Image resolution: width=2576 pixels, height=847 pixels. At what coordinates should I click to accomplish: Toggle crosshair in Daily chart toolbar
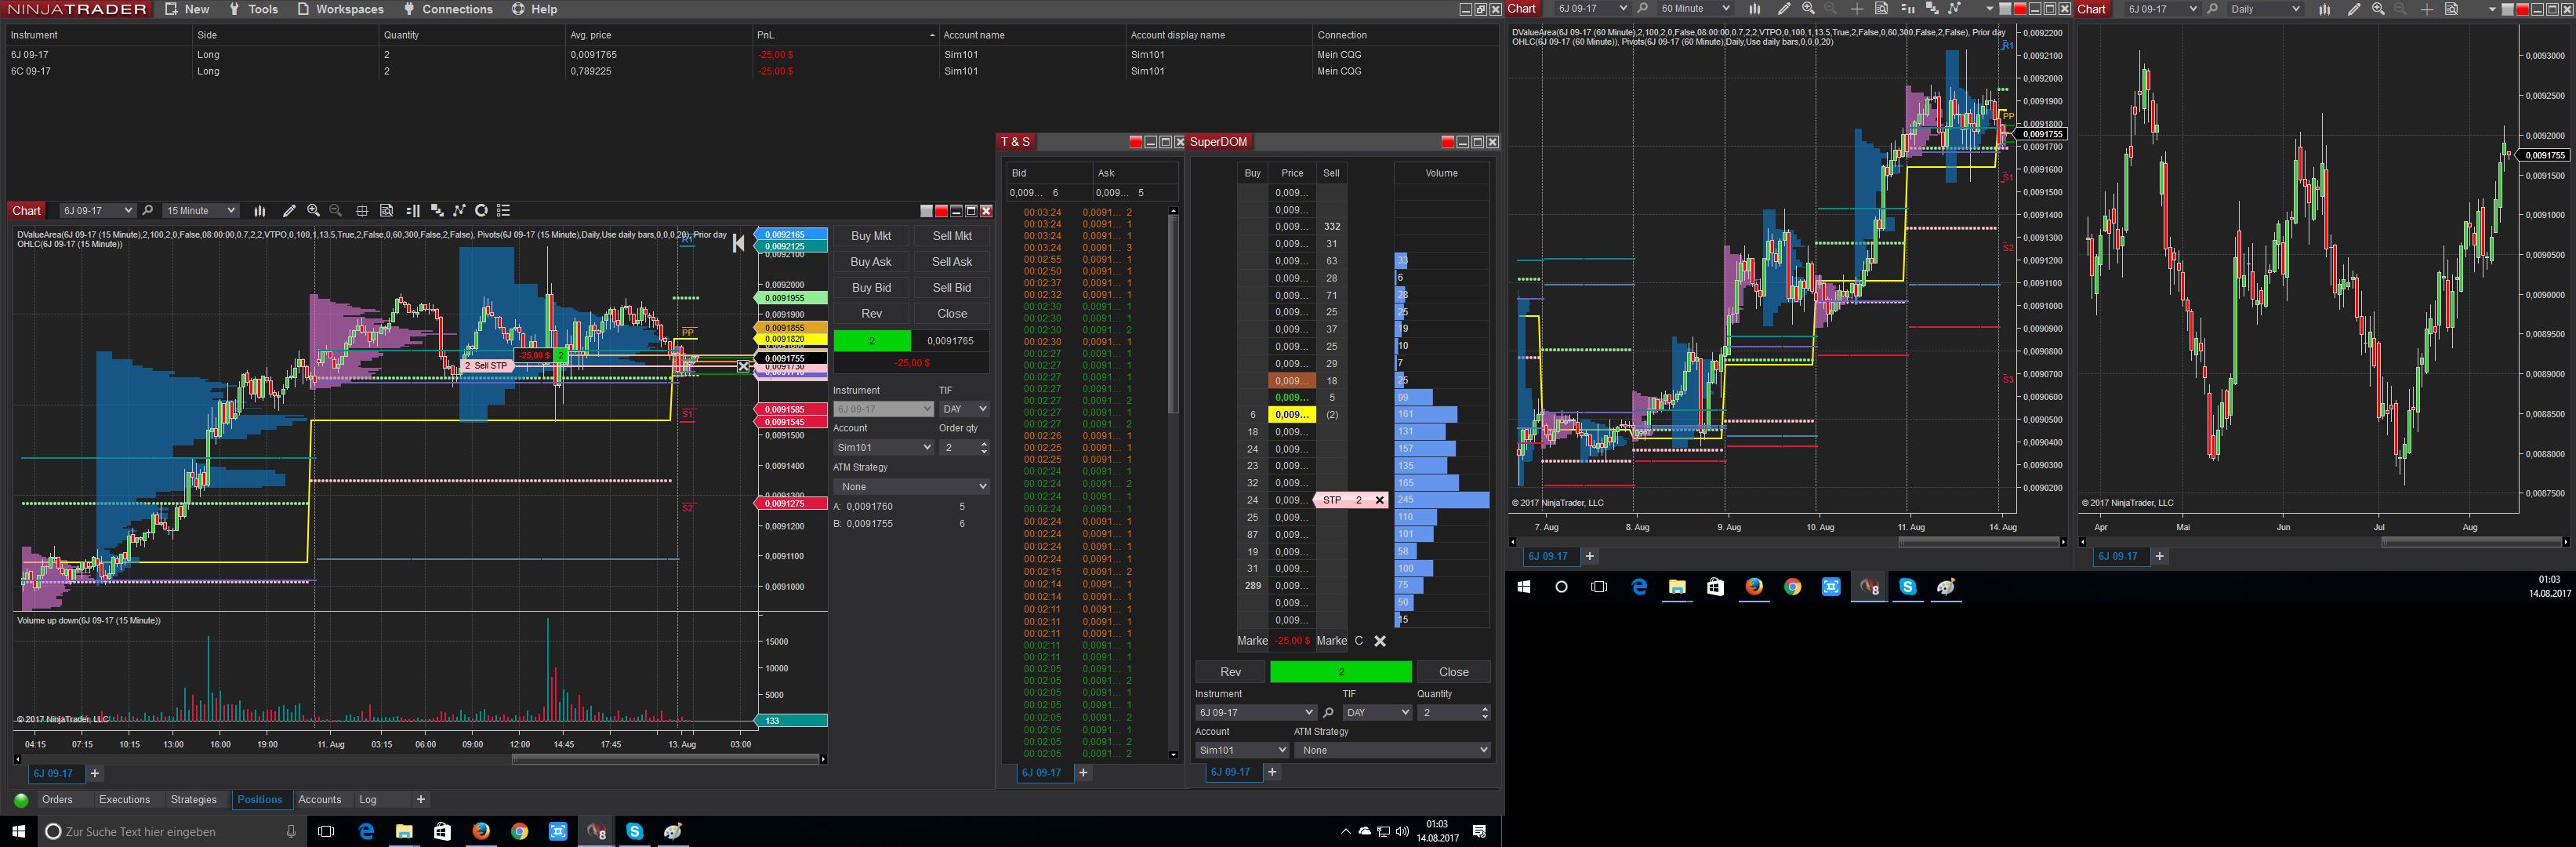point(2427,9)
